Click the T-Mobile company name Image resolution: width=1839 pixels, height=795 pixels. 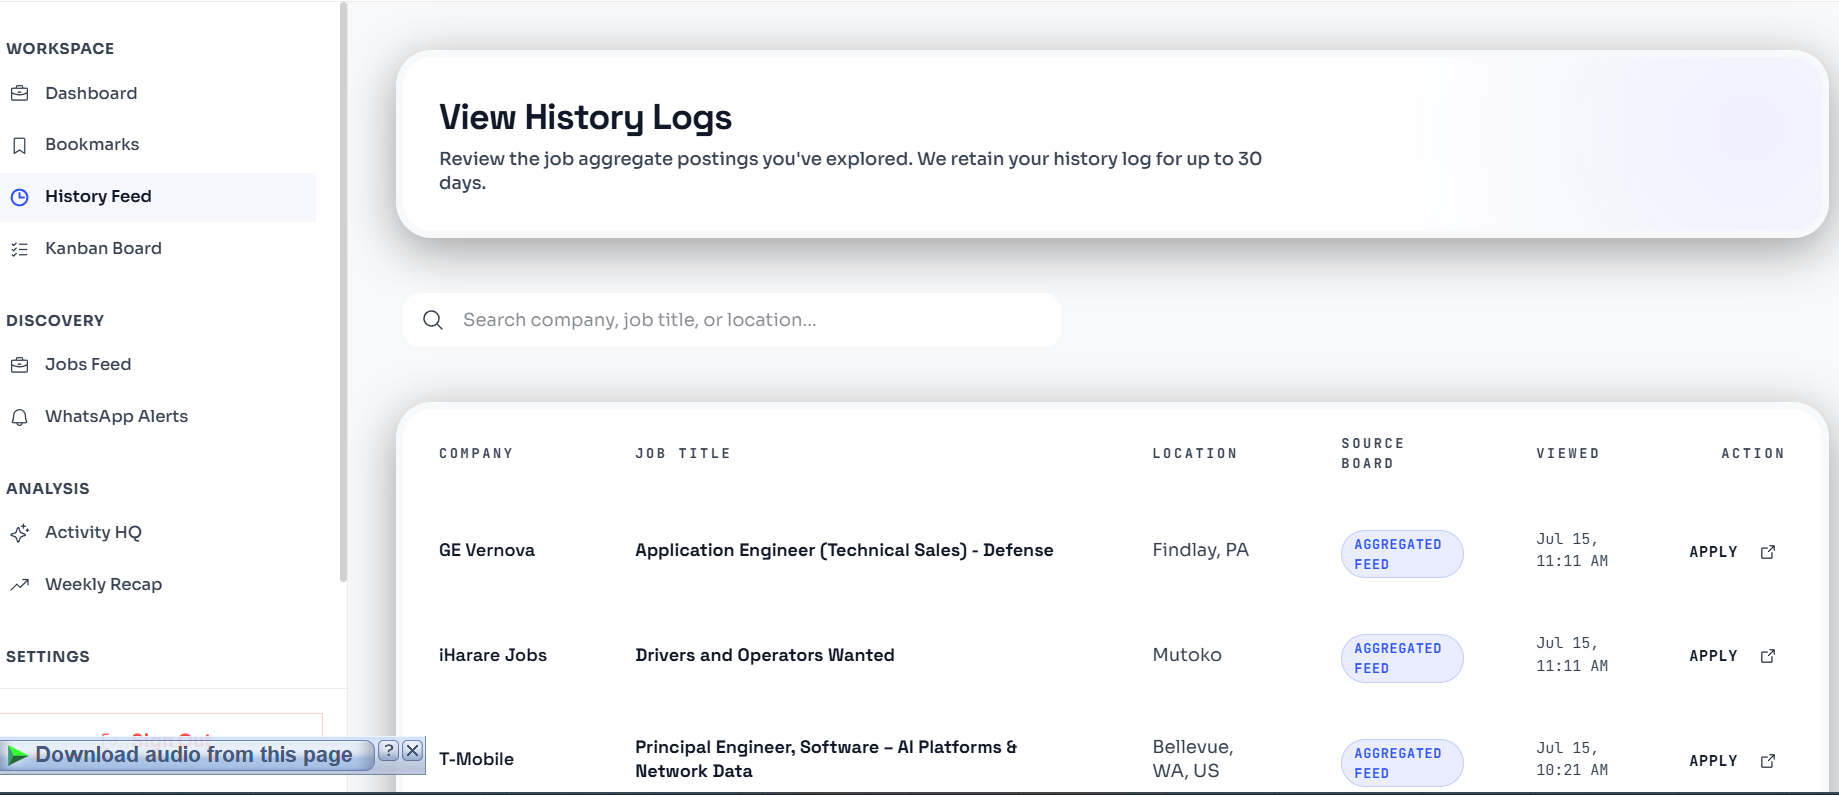point(476,759)
